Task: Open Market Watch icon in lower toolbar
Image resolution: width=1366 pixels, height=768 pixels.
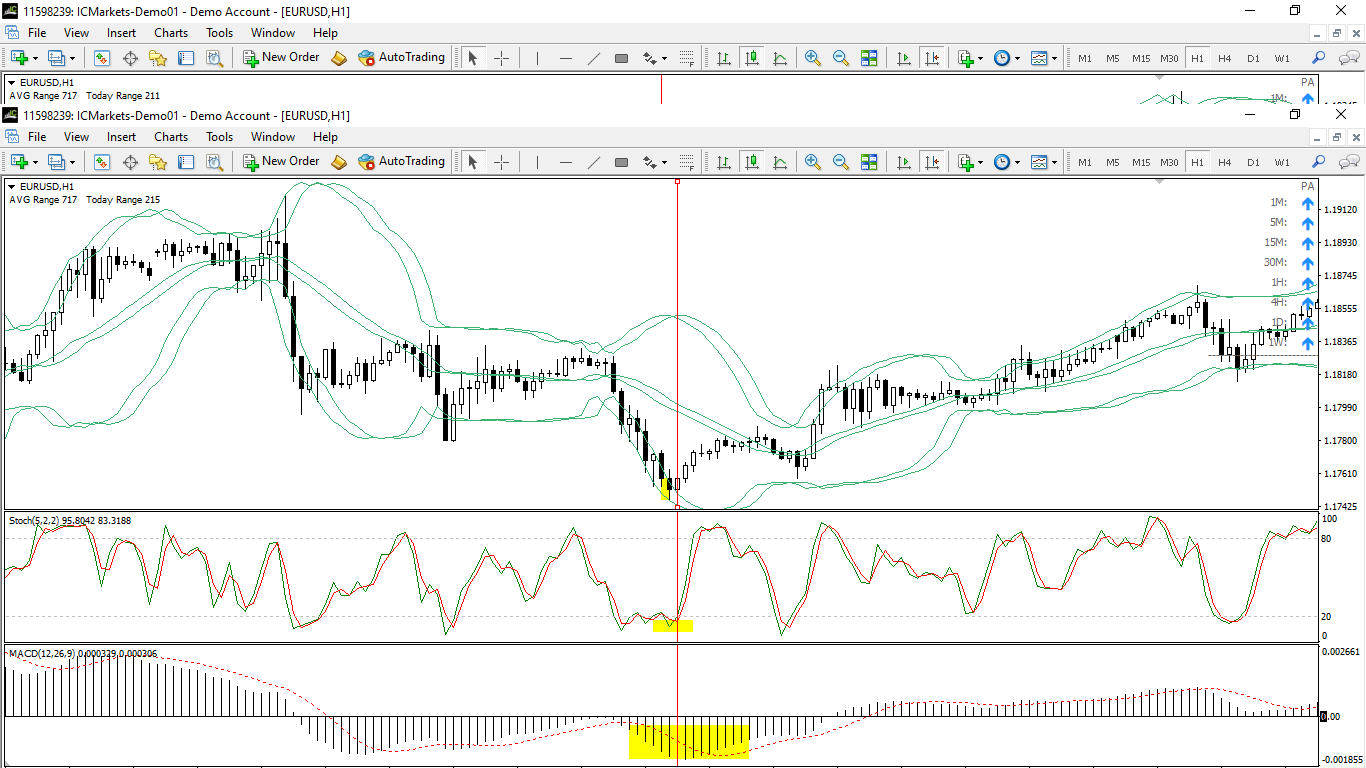Action: tap(101, 162)
